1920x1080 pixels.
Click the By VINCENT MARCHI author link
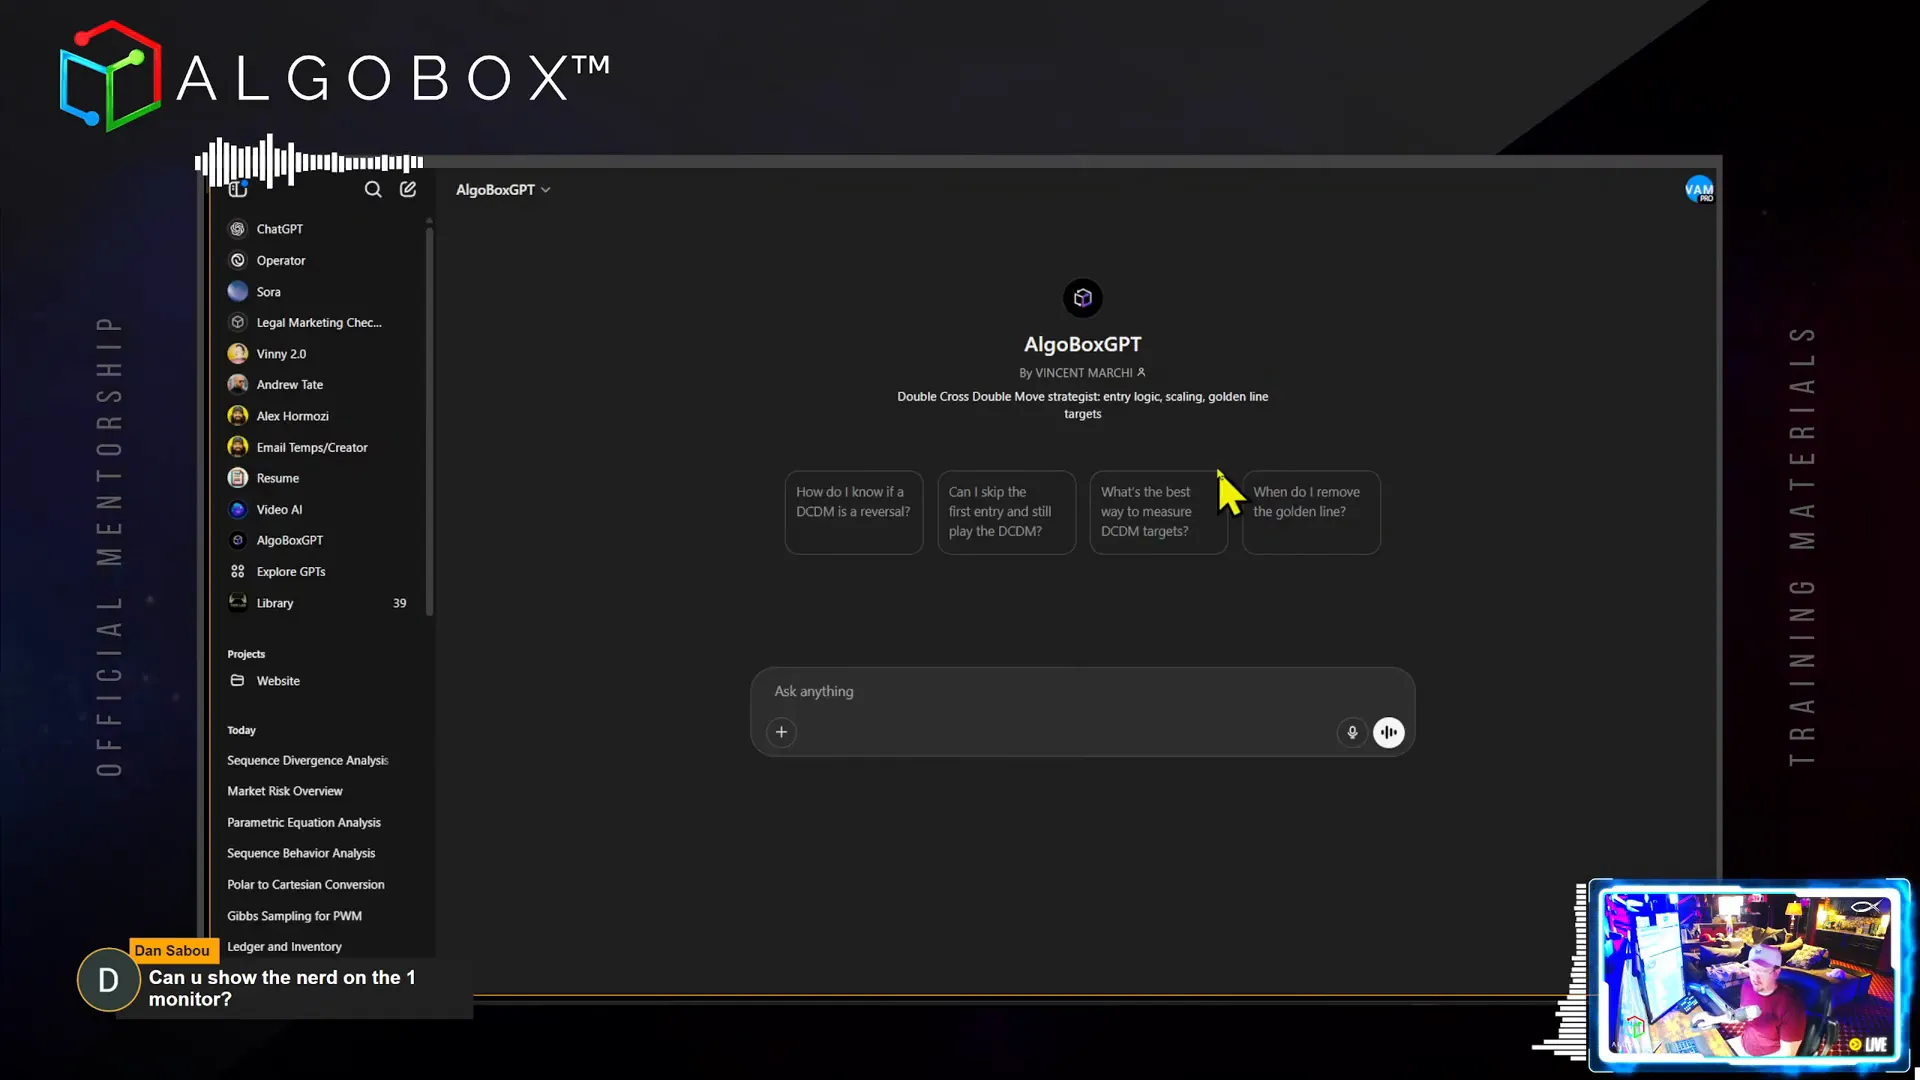click(1082, 372)
